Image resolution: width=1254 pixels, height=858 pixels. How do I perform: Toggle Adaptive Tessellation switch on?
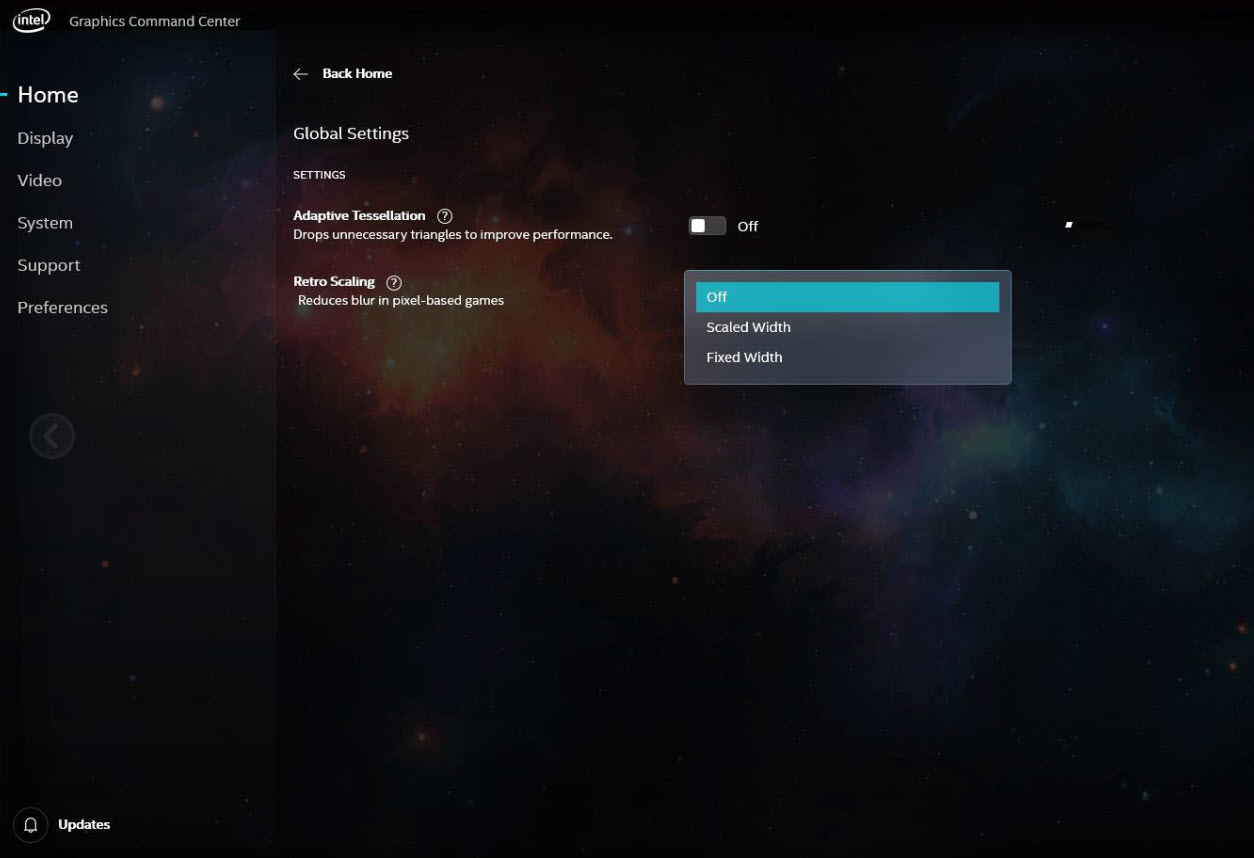(707, 226)
